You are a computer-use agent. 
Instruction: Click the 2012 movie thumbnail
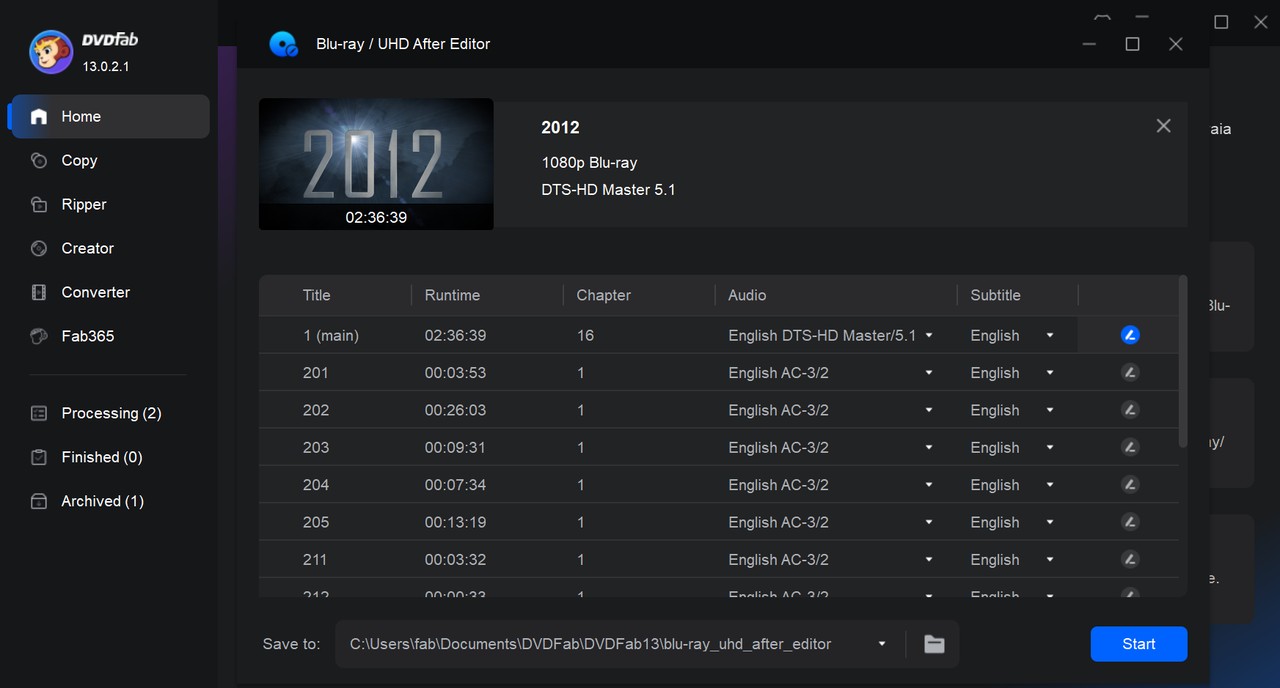(375, 163)
